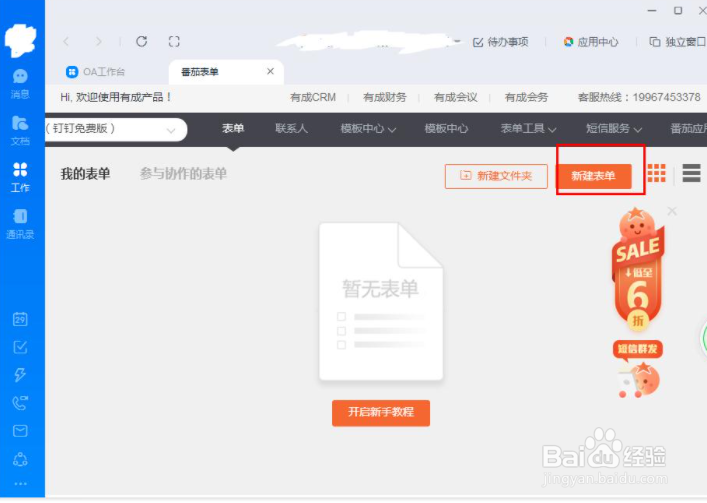Click the fullscreen brackets icon
The height and width of the screenshot is (503, 707).
[174, 41]
